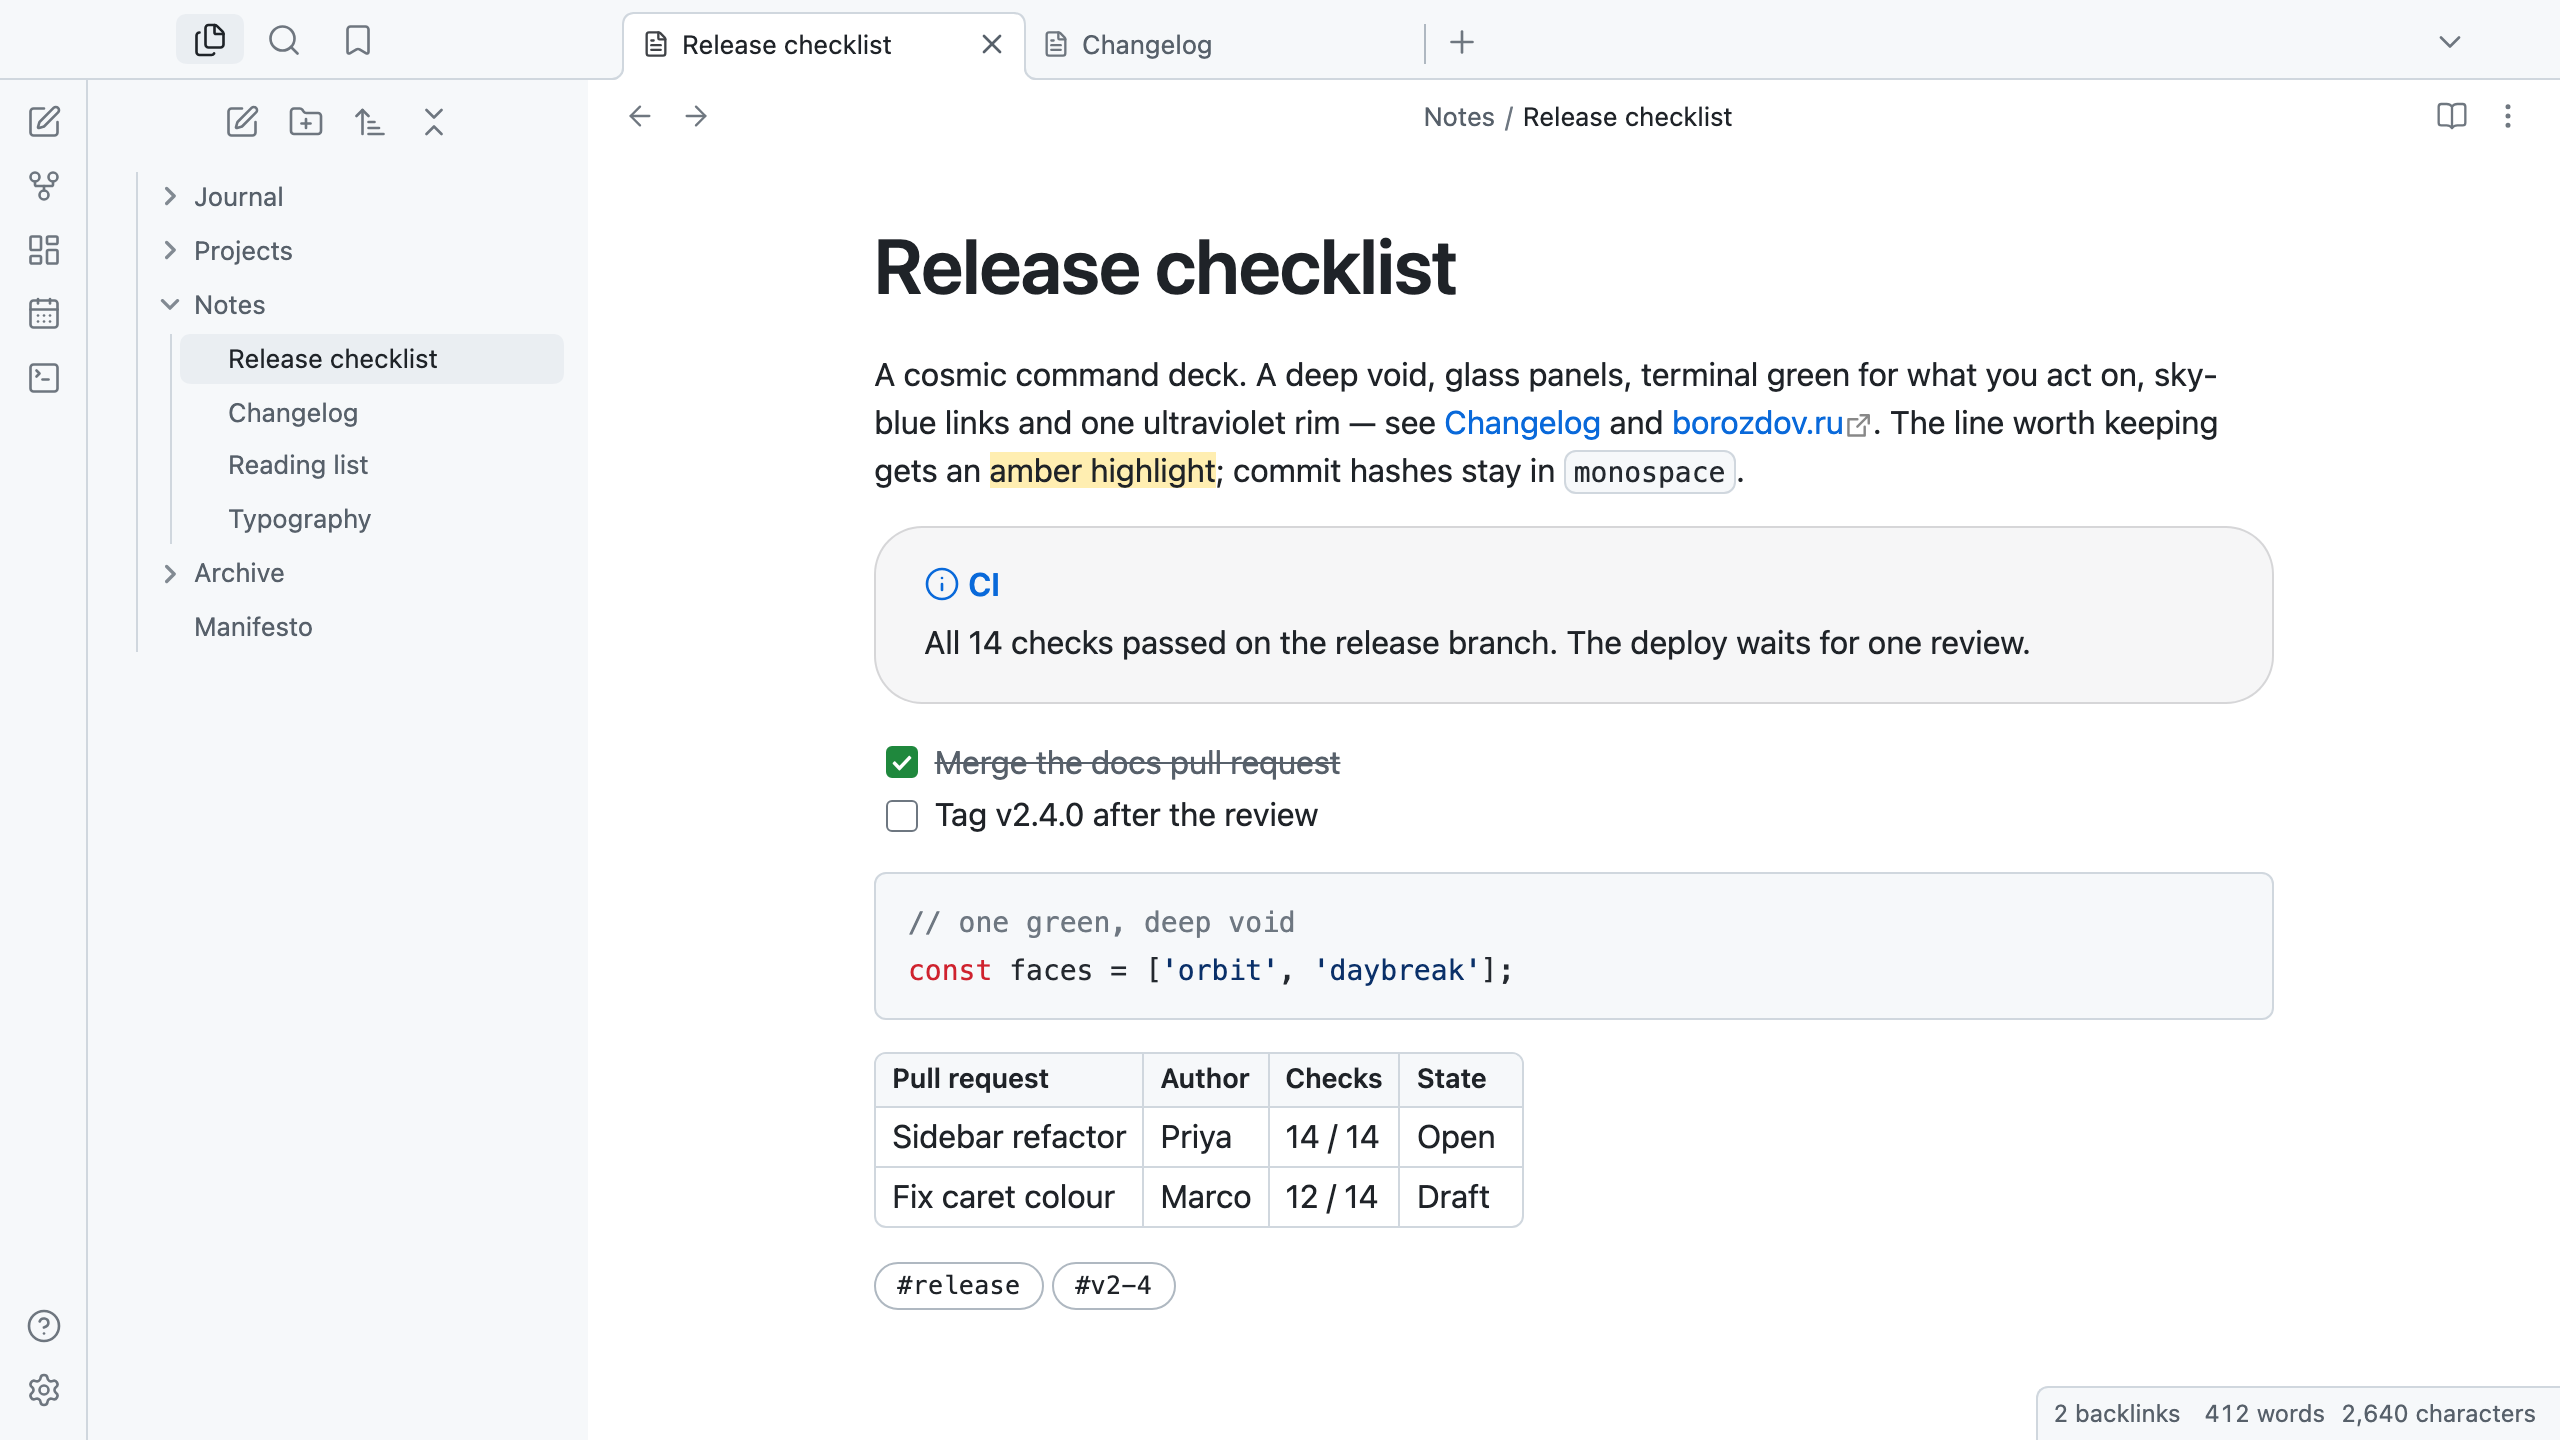Switch to reading view book icon

click(2452, 116)
